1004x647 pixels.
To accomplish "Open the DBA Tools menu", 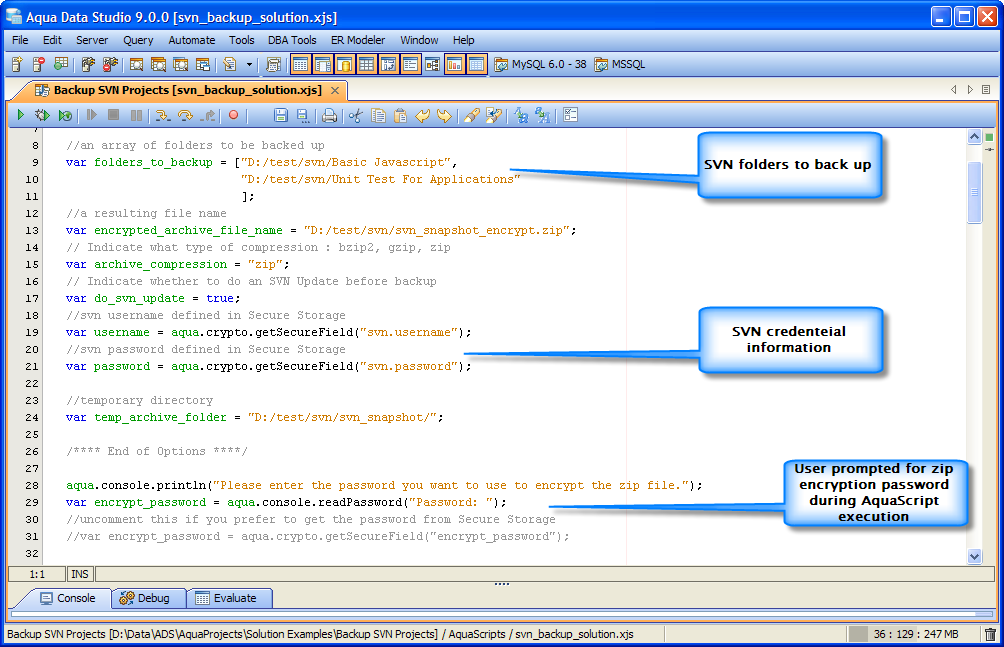I will click(292, 40).
